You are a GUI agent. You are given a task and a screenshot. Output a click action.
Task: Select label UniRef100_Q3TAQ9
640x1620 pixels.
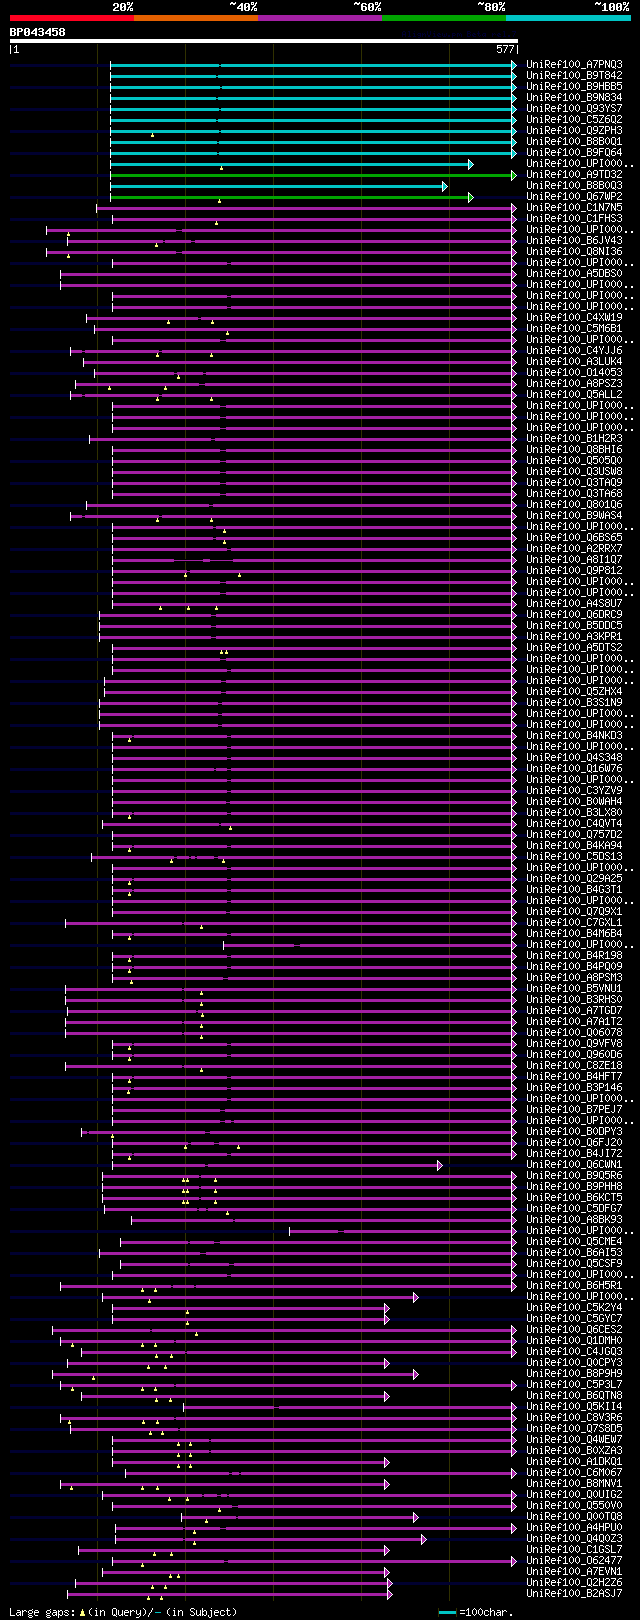574,482
